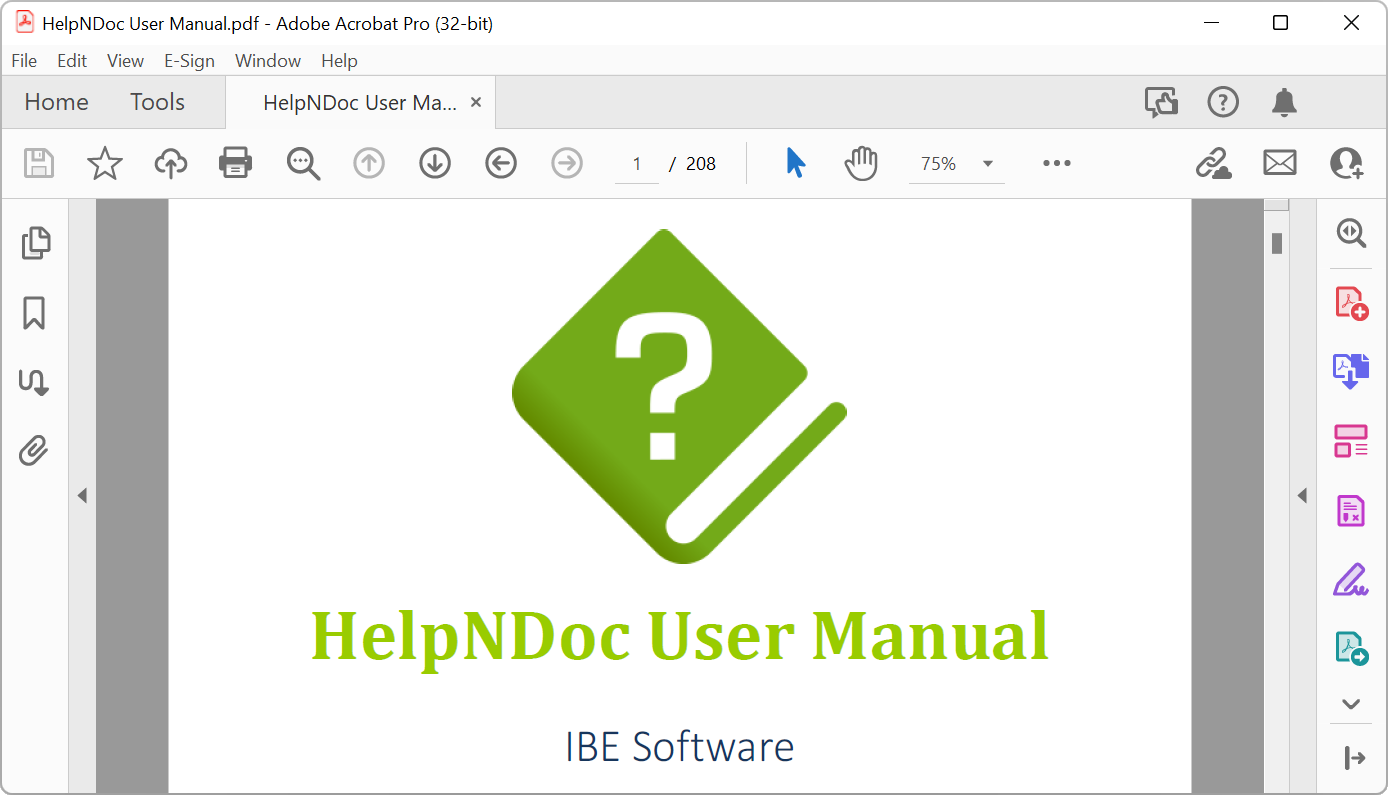Image resolution: width=1388 pixels, height=795 pixels.
Task: Click the Save file icon
Action: (x=39, y=163)
